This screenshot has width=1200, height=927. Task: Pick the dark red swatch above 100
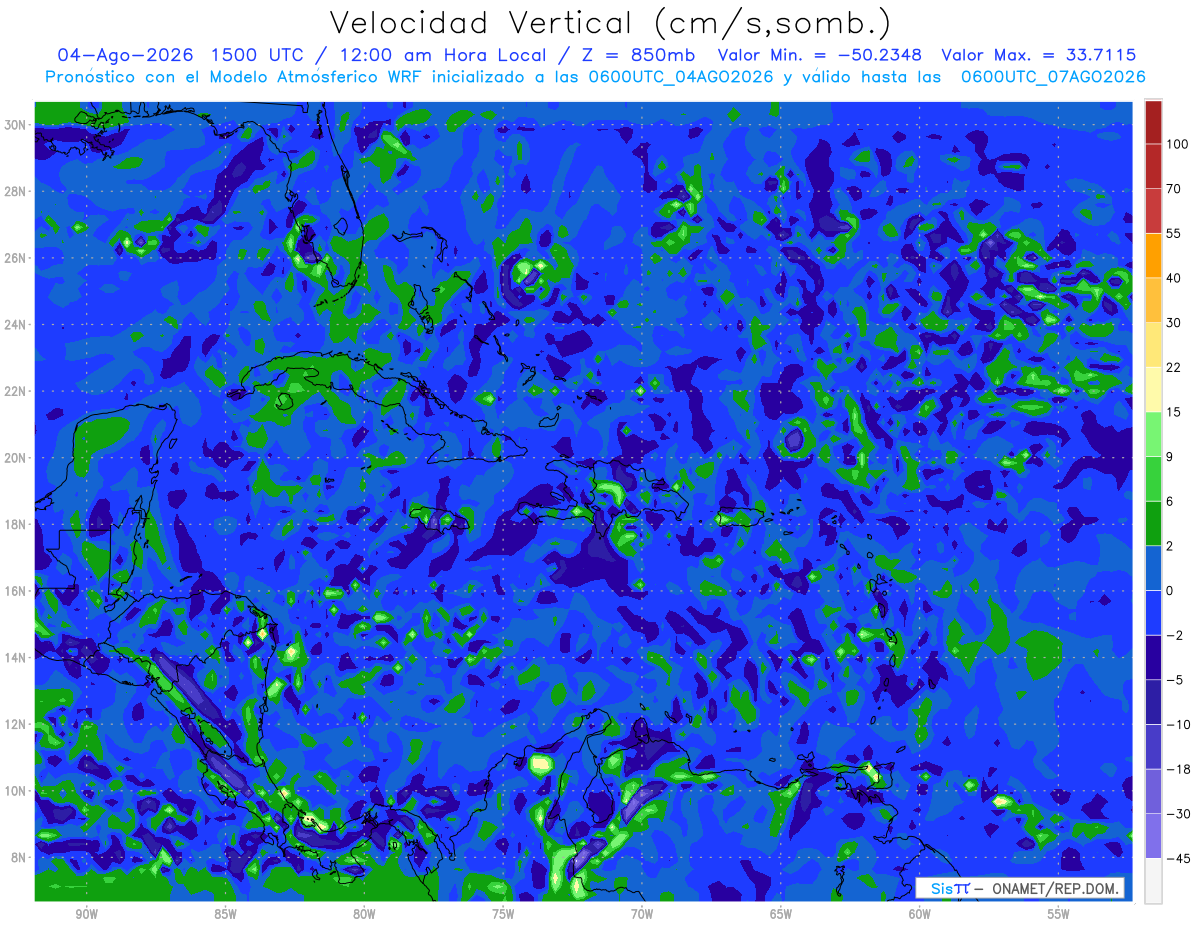pyautogui.click(x=1153, y=122)
